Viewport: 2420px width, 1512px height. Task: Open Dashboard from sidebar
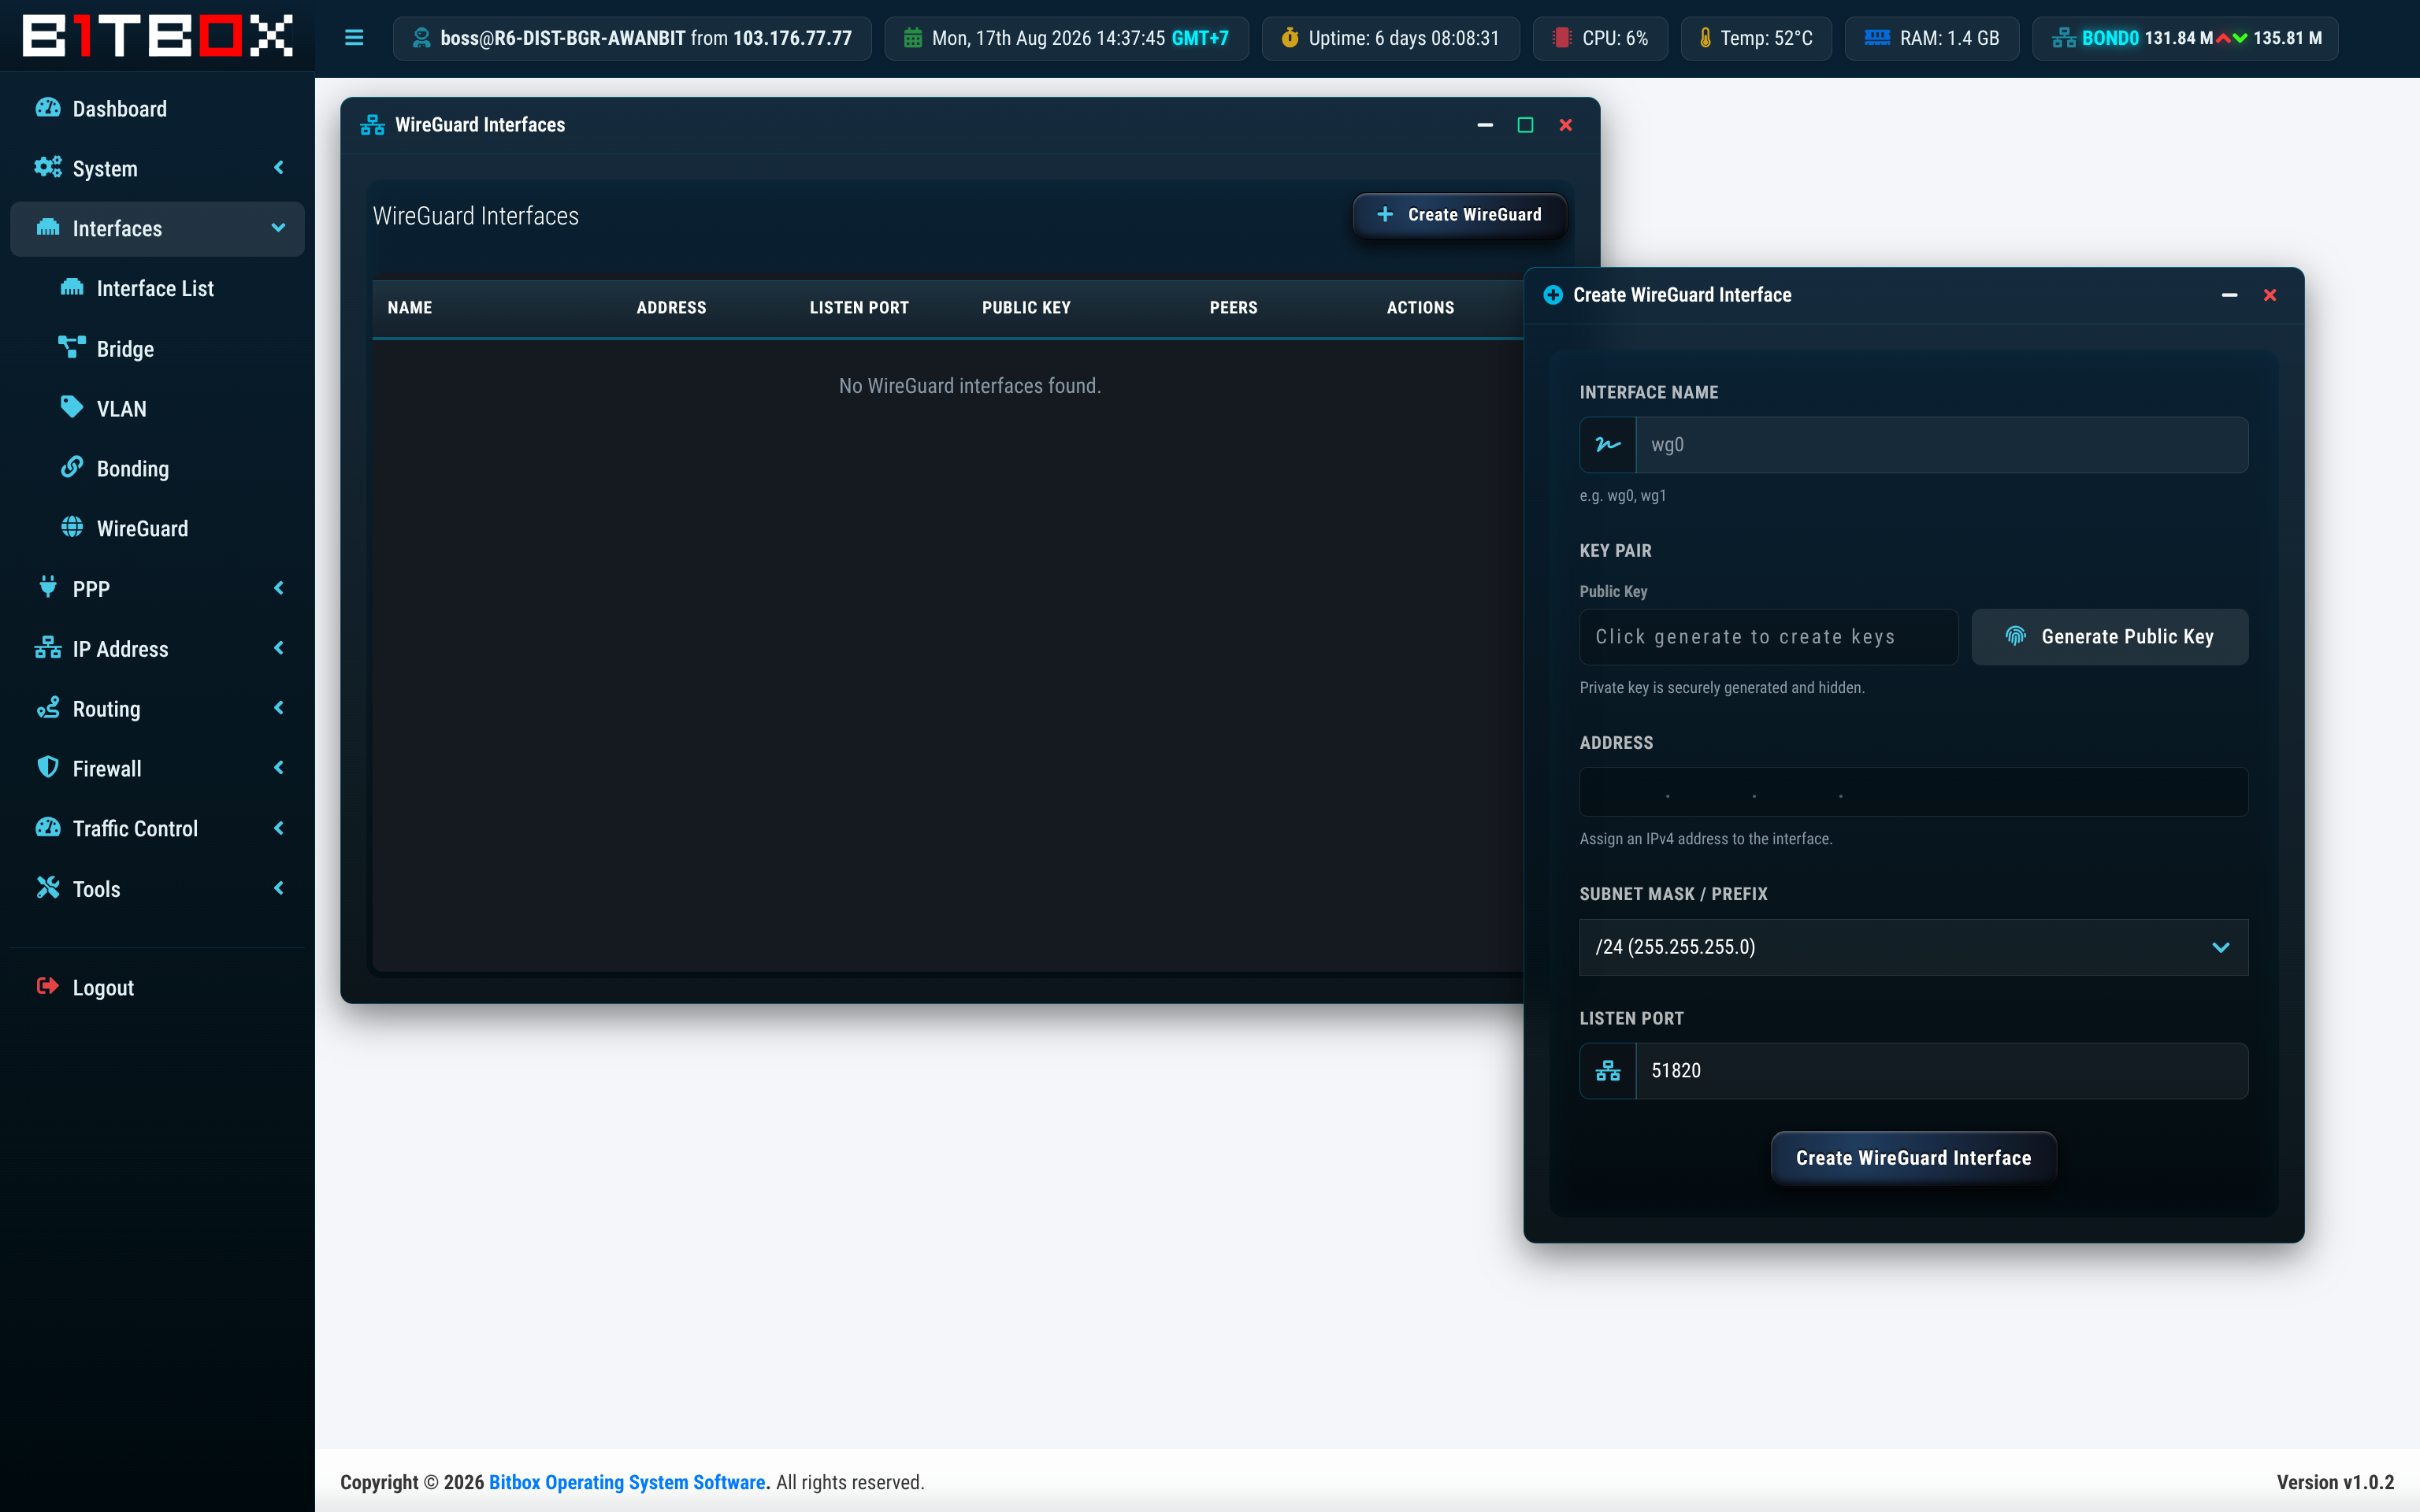pos(157,109)
